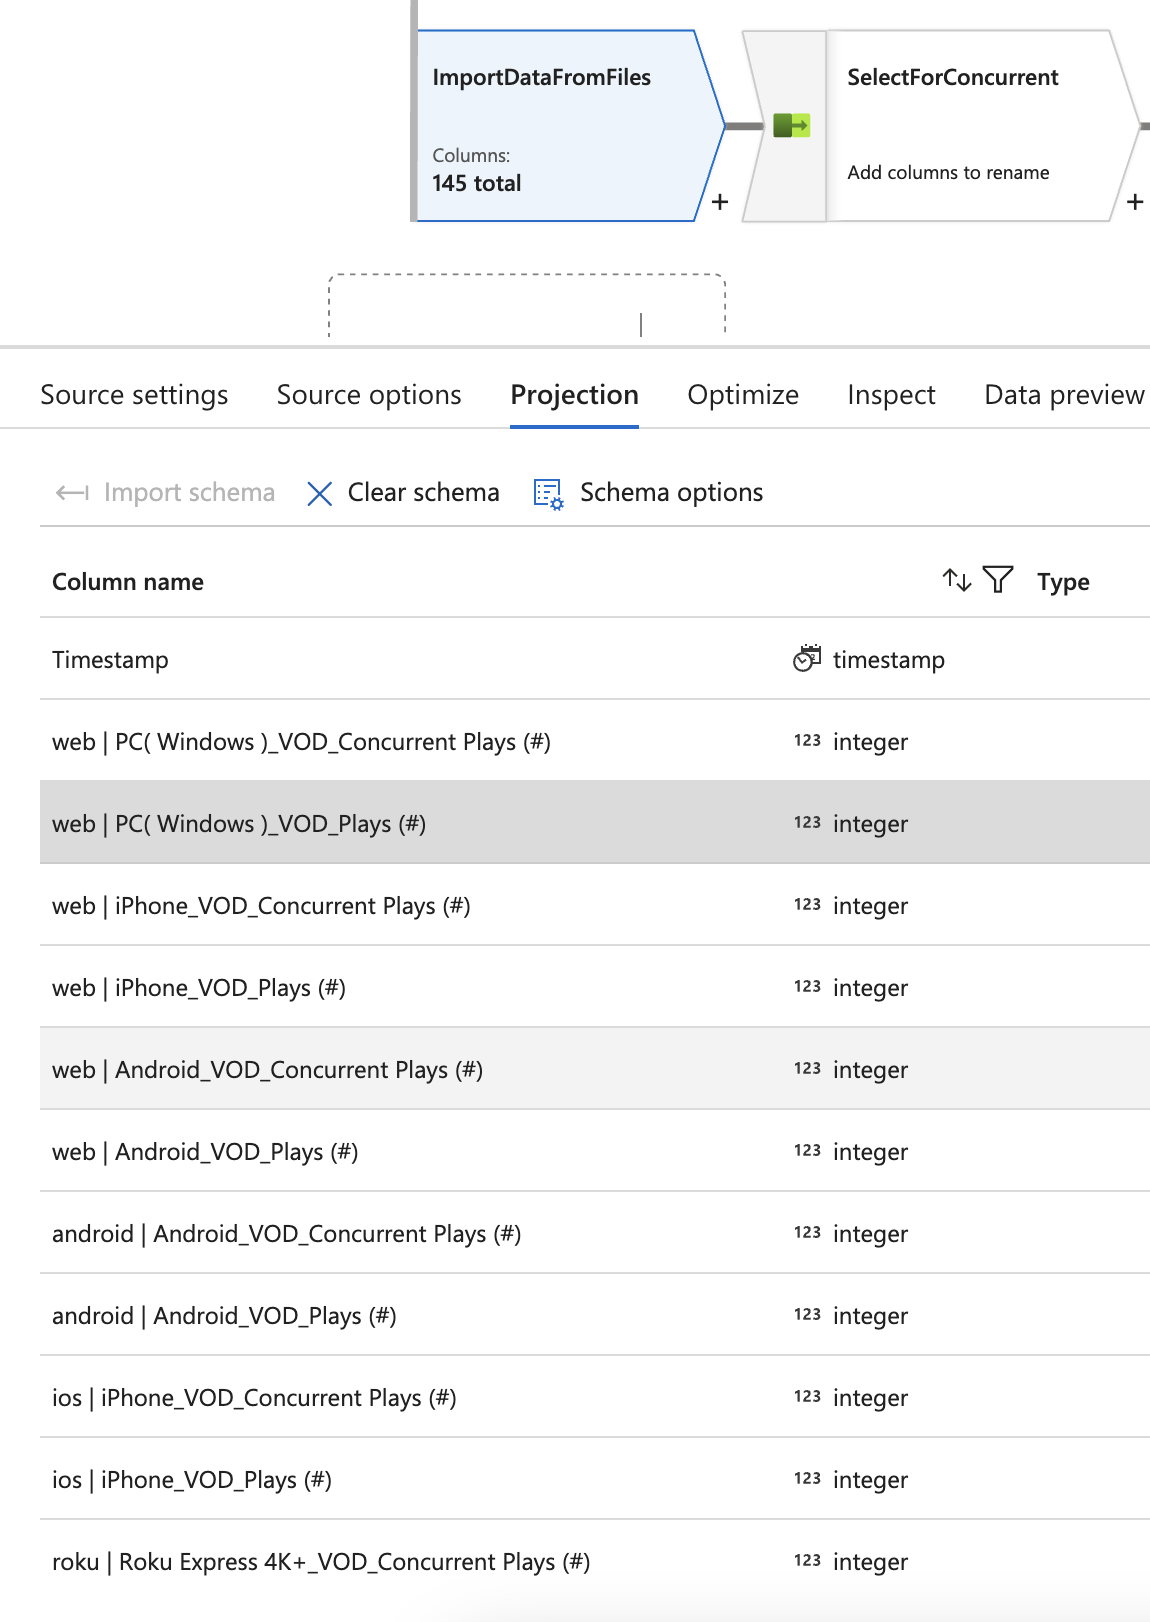Select 'ios | iPhone_VOD_Concurrent Plays (#)' row

pyautogui.click(x=595, y=1397)
